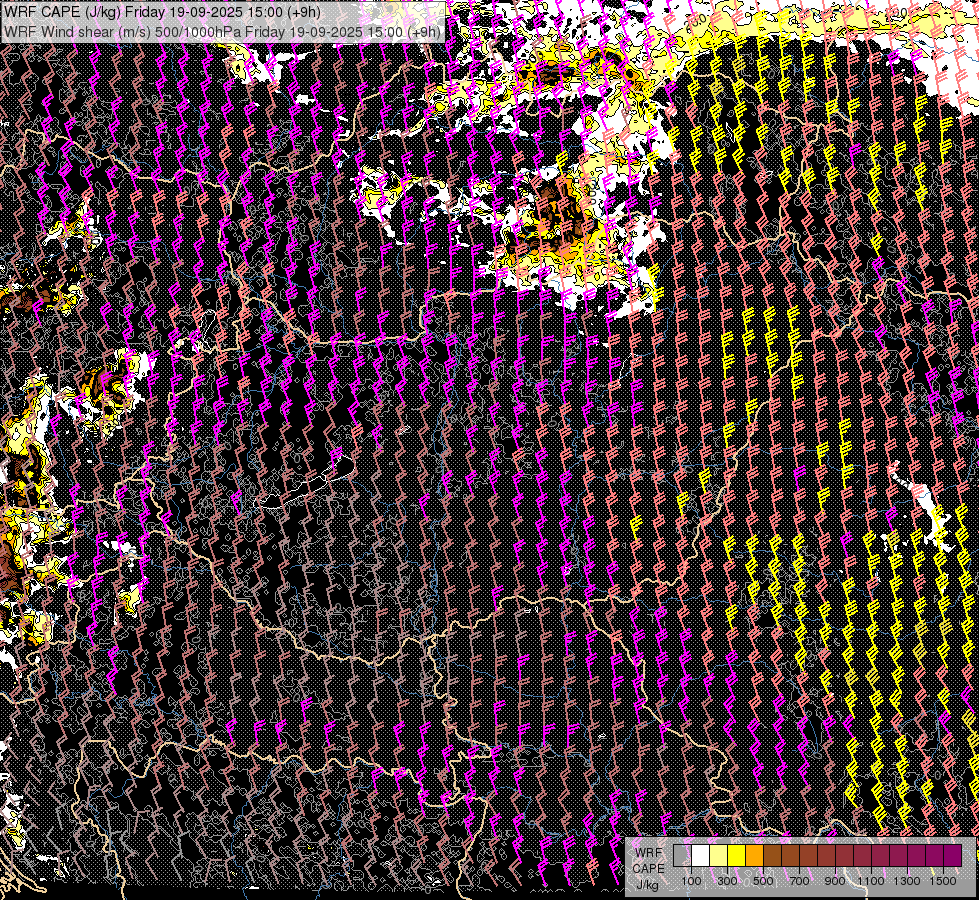979x900 pixels.
Task: Click the gray legend swatch below 100
Action: (x=682, y=855)
